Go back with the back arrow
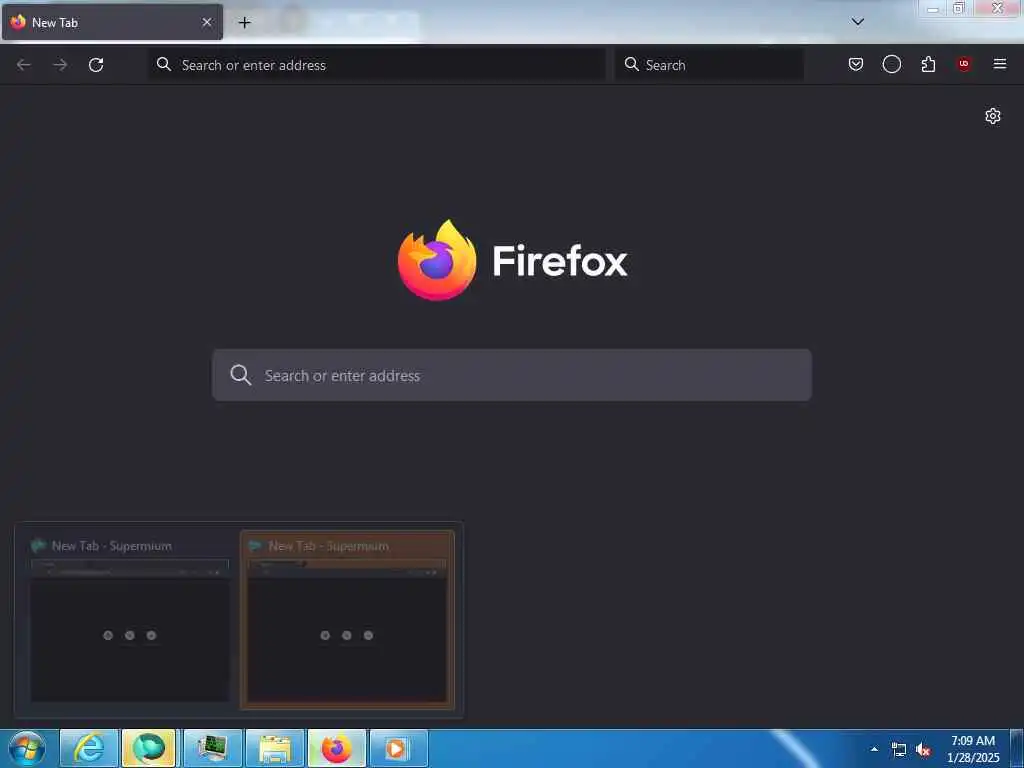Viewport: 1024px width, 768px height. (x=24, y=65)
